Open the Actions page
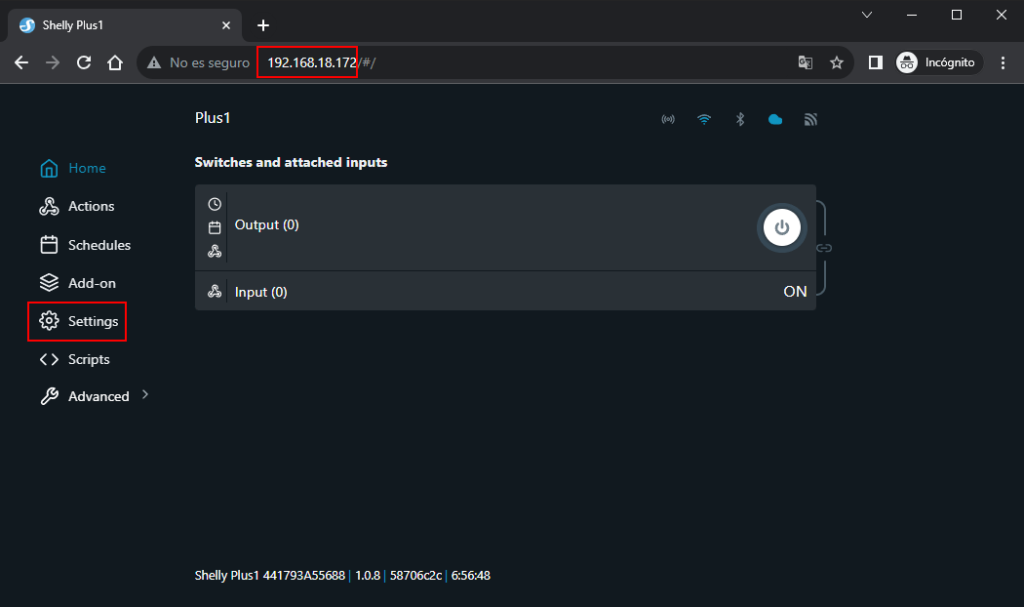This screenshot has height=607, width=1024. coord(90,206)
